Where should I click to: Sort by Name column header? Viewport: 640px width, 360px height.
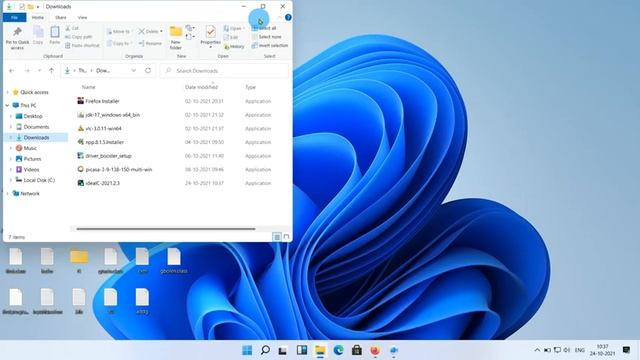coord(89,87)
